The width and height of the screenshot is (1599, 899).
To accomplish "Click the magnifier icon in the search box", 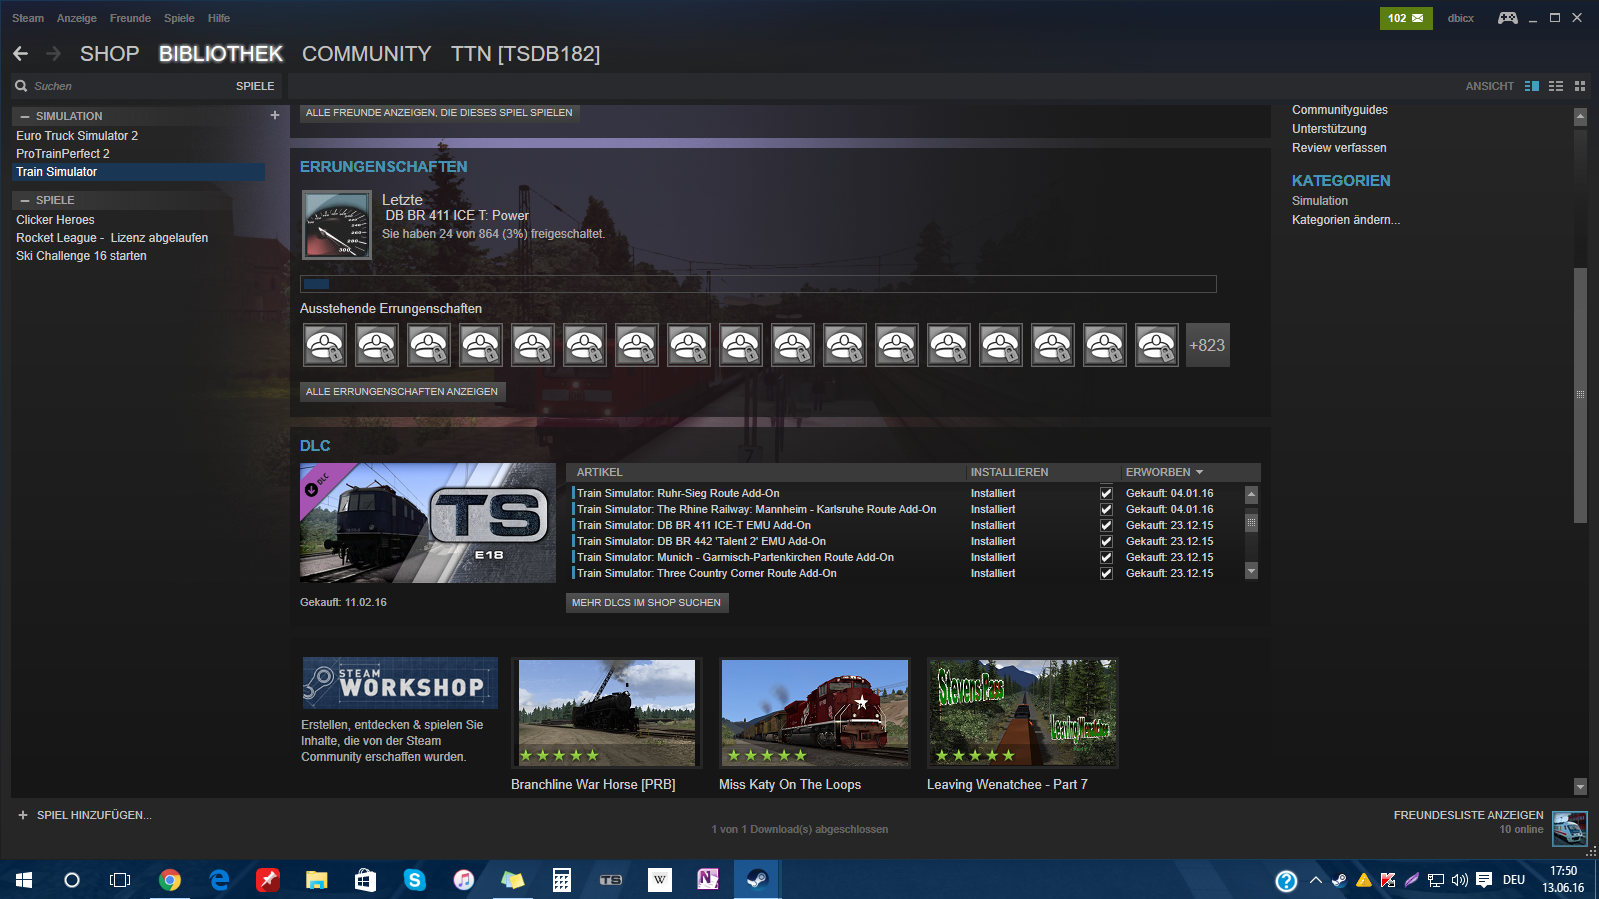I will coord(21,86).
